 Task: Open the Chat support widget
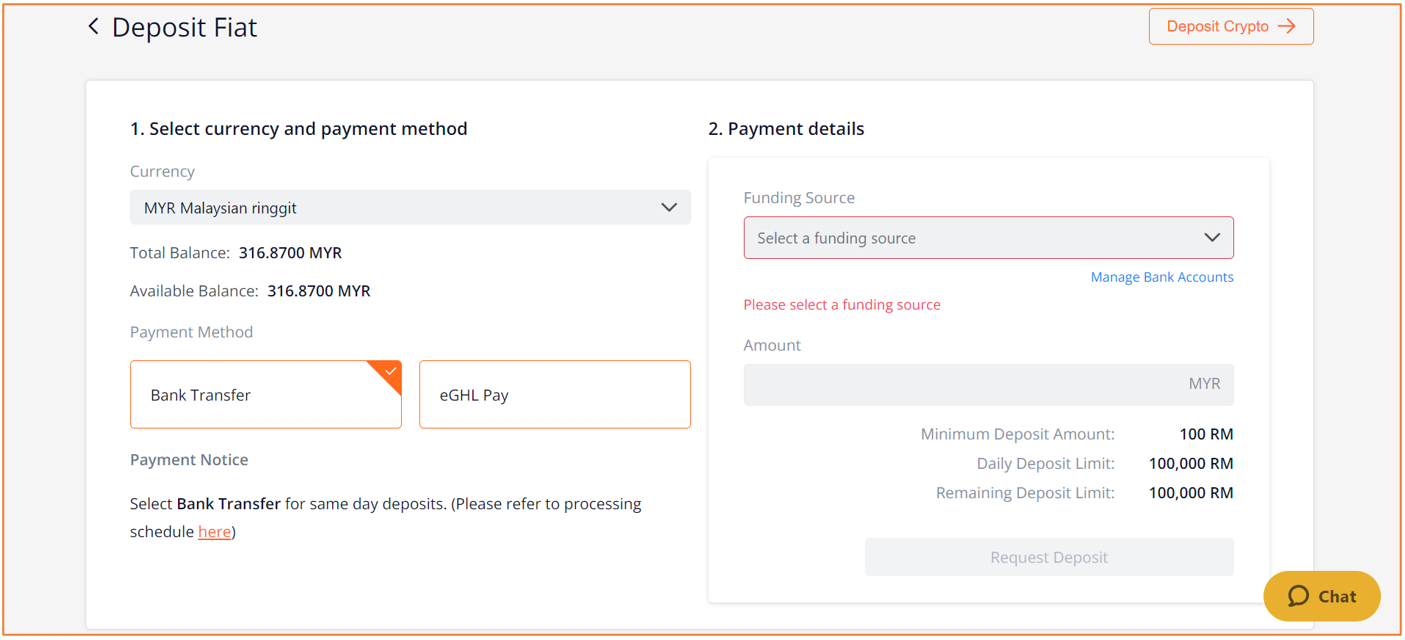(1322, 596)
